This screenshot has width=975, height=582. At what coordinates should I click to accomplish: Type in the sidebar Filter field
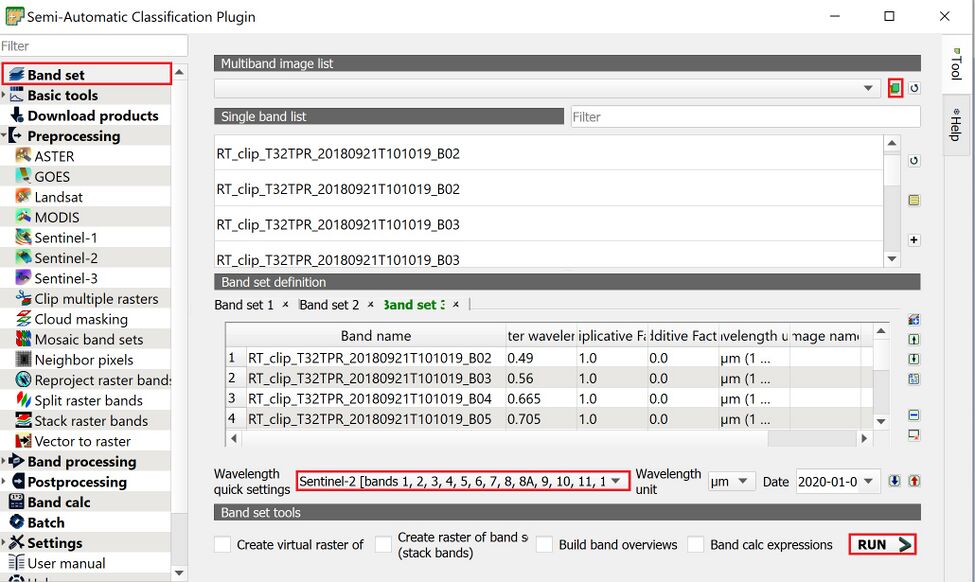point(93,45)
